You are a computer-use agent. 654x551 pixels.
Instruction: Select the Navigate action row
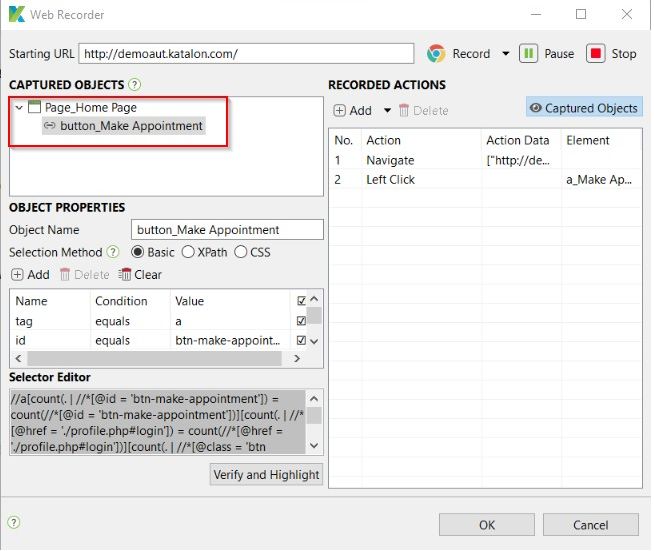pyautogui.click(x=485, y=160)
